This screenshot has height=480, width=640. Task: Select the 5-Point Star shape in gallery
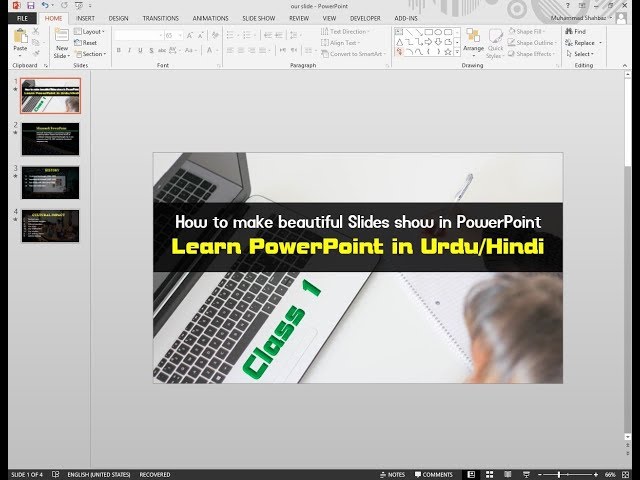tap(448, 52)
